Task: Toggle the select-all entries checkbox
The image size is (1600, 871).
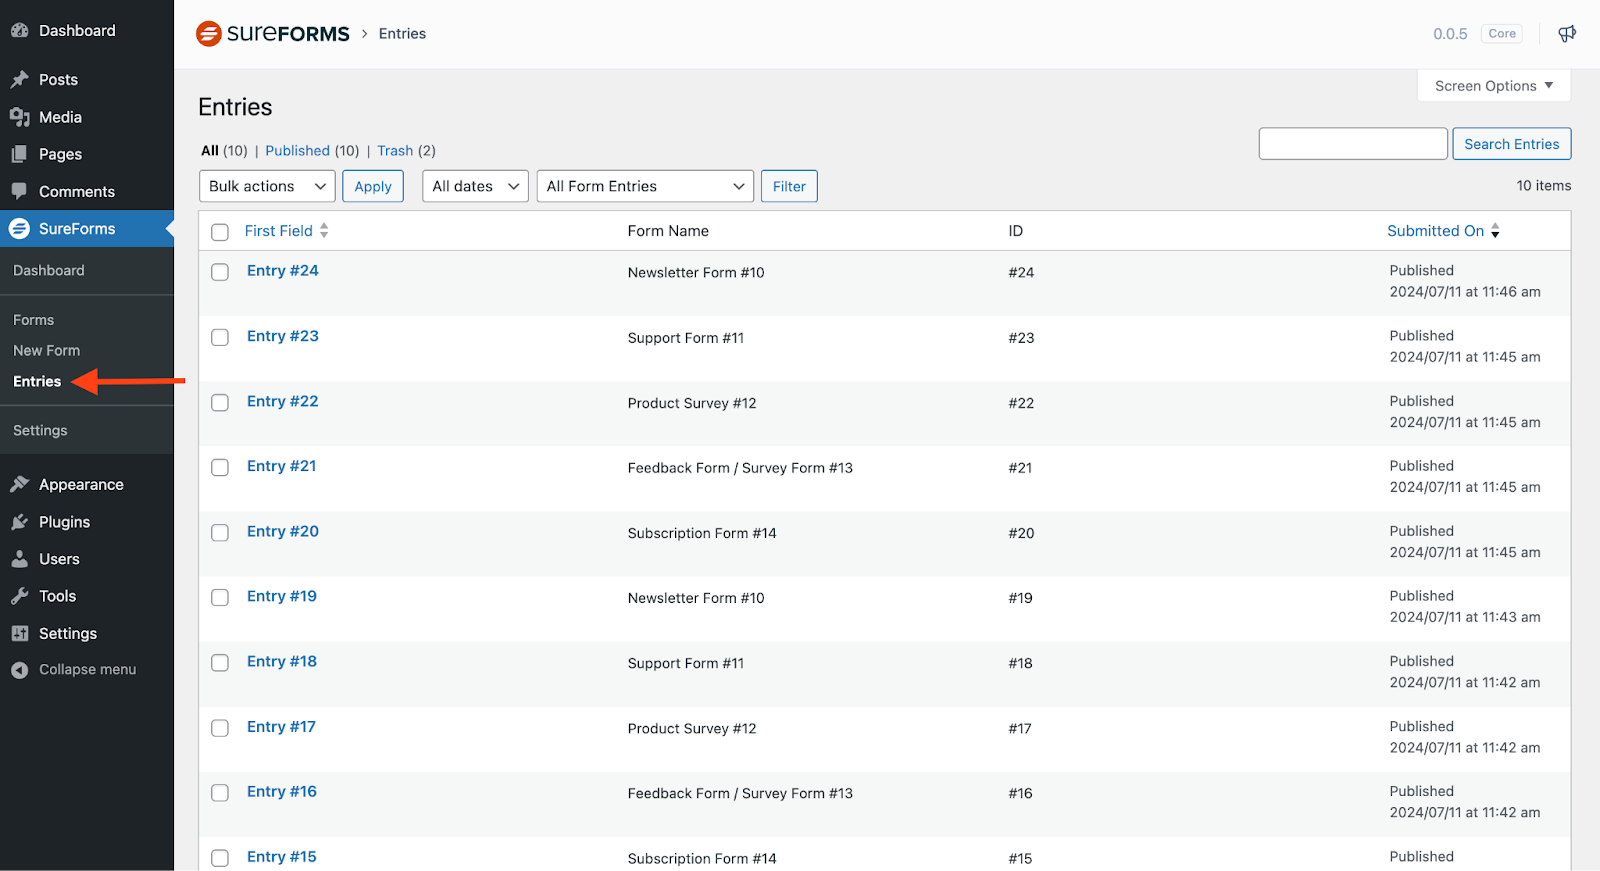Action: [x=220, y=232]
